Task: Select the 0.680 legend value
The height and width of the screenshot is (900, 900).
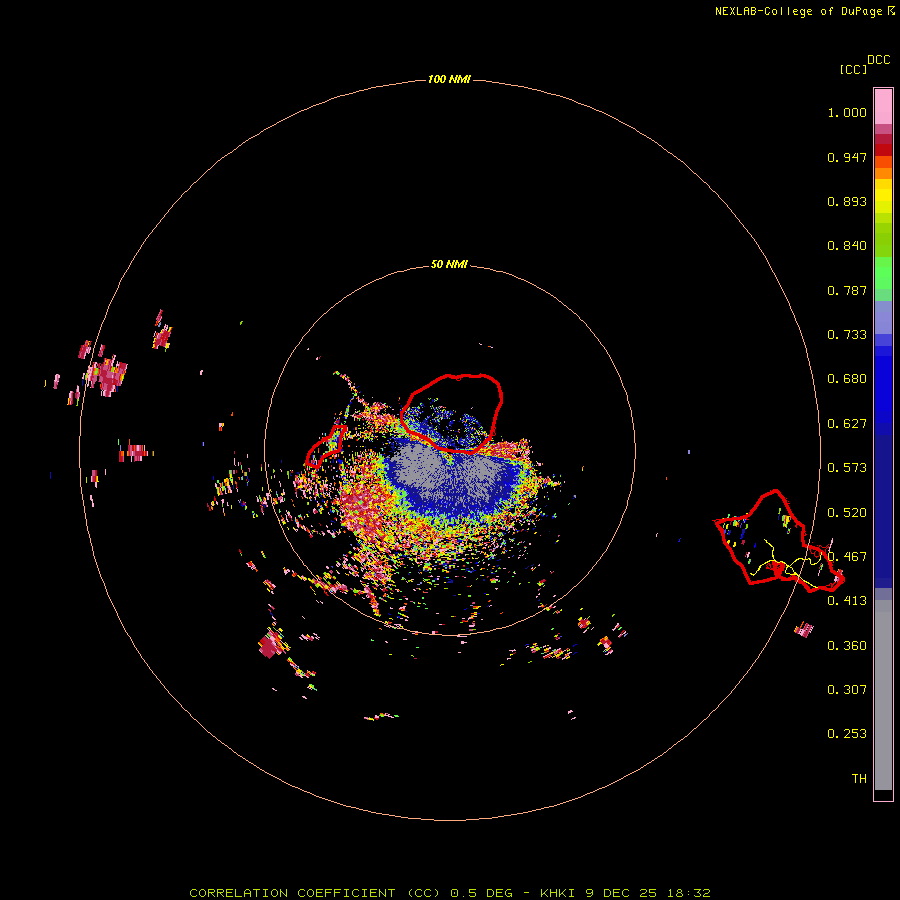Action: tap(847, 379)
